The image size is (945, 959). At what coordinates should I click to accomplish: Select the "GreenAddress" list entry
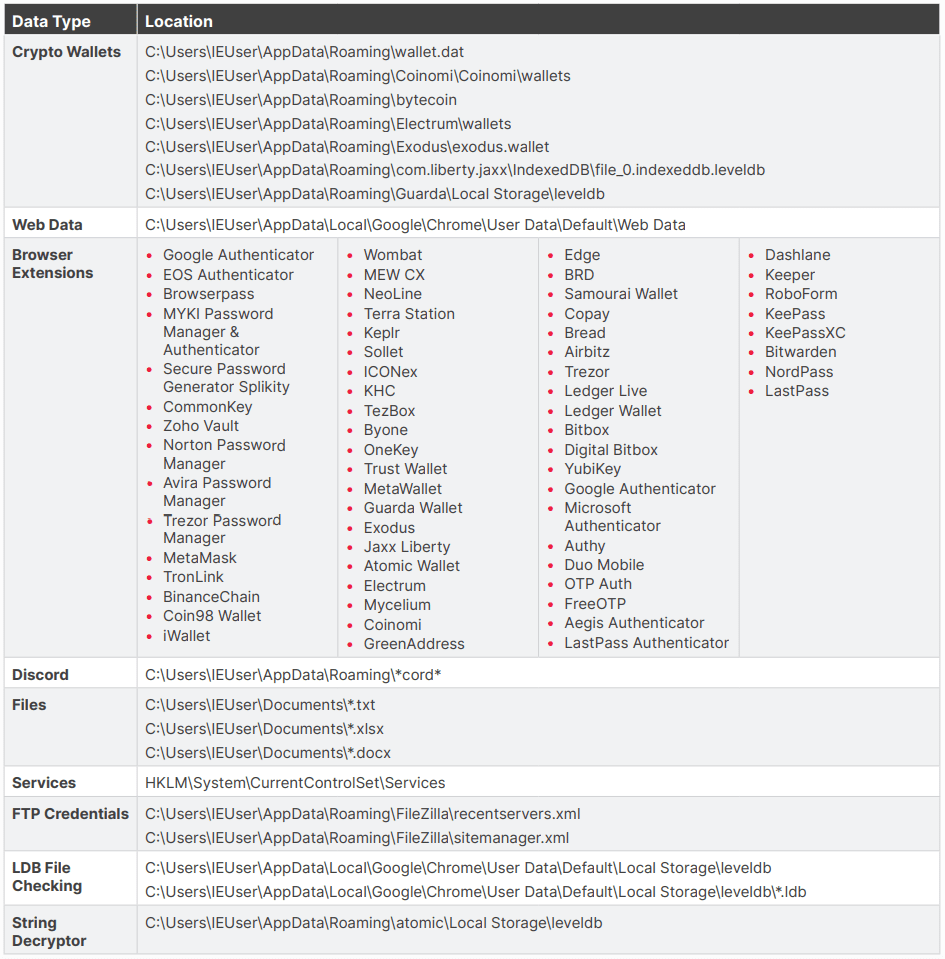click(414, 644)
